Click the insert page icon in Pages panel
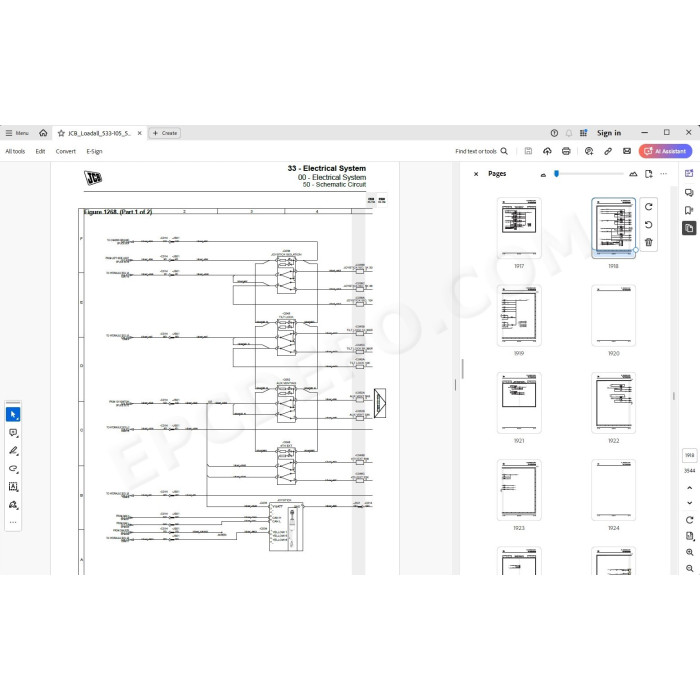This screenshot has height=700, width=700. (649, 174)
